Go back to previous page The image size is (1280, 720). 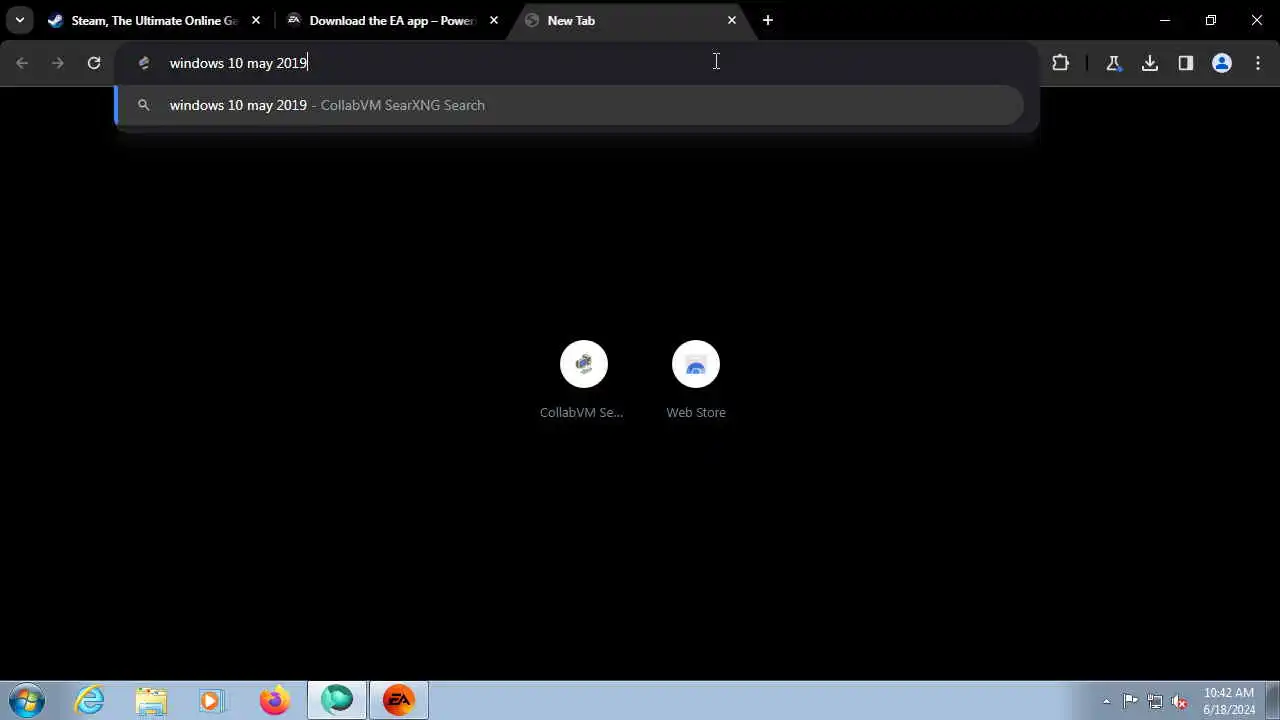(x=22, y=63)
